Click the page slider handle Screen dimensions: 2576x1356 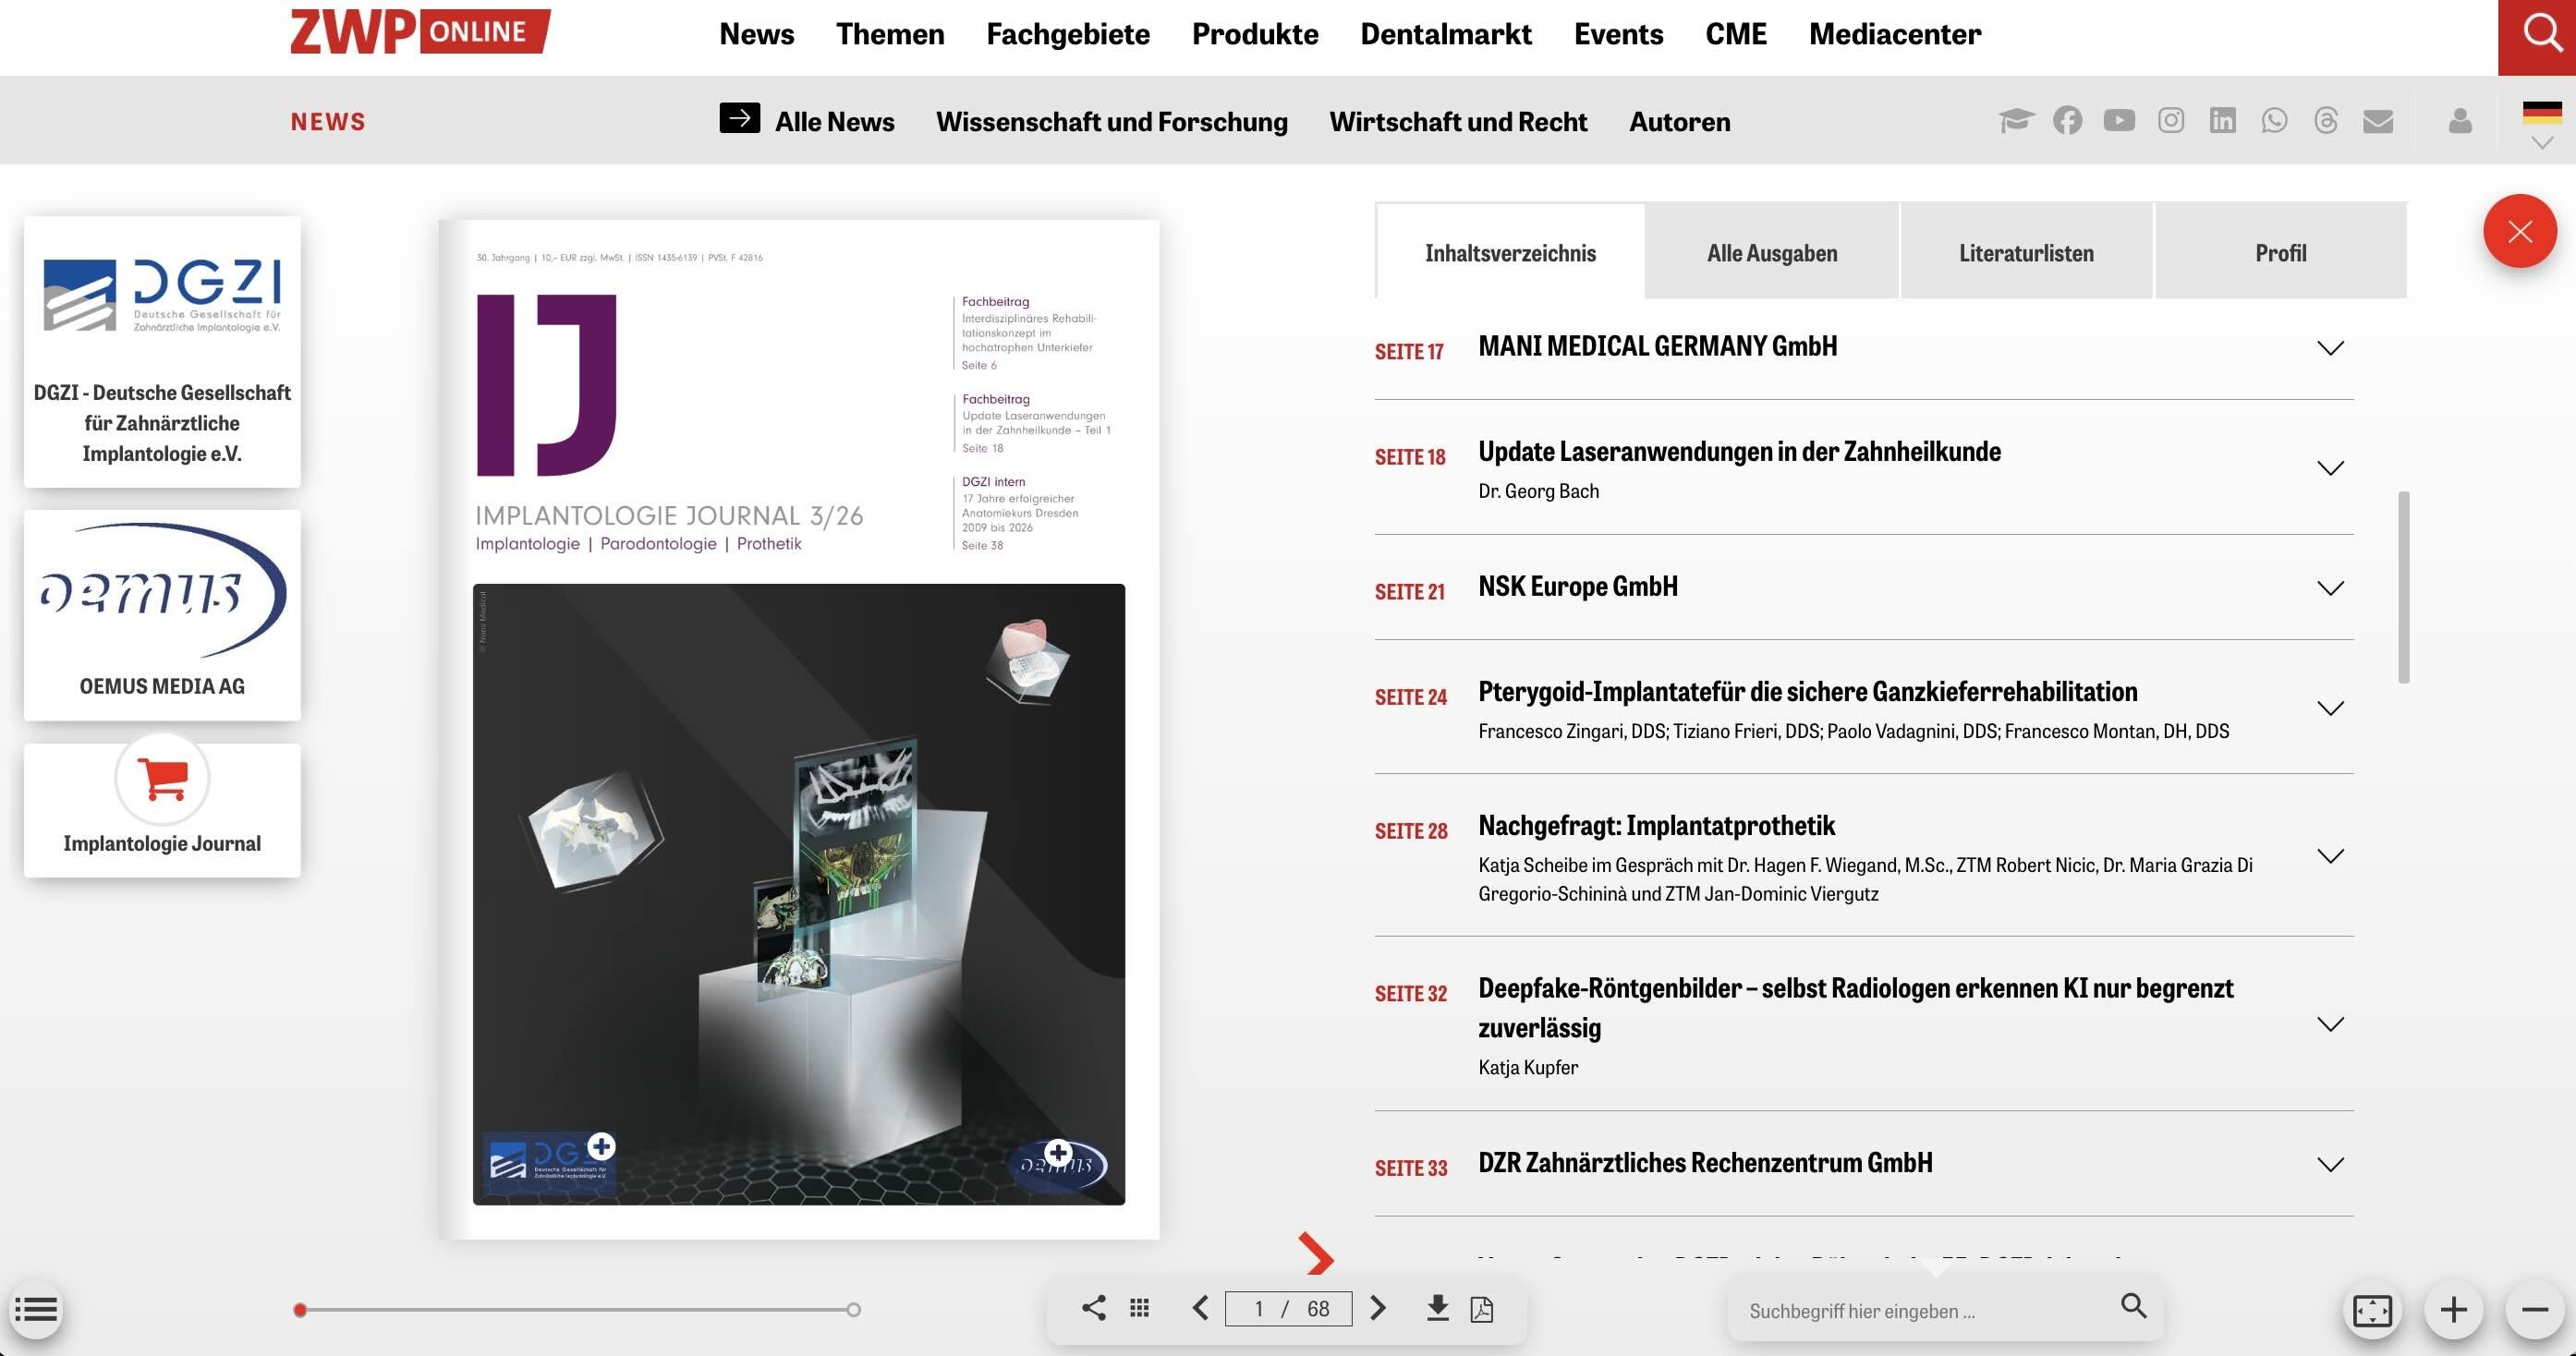(300, 1310)
